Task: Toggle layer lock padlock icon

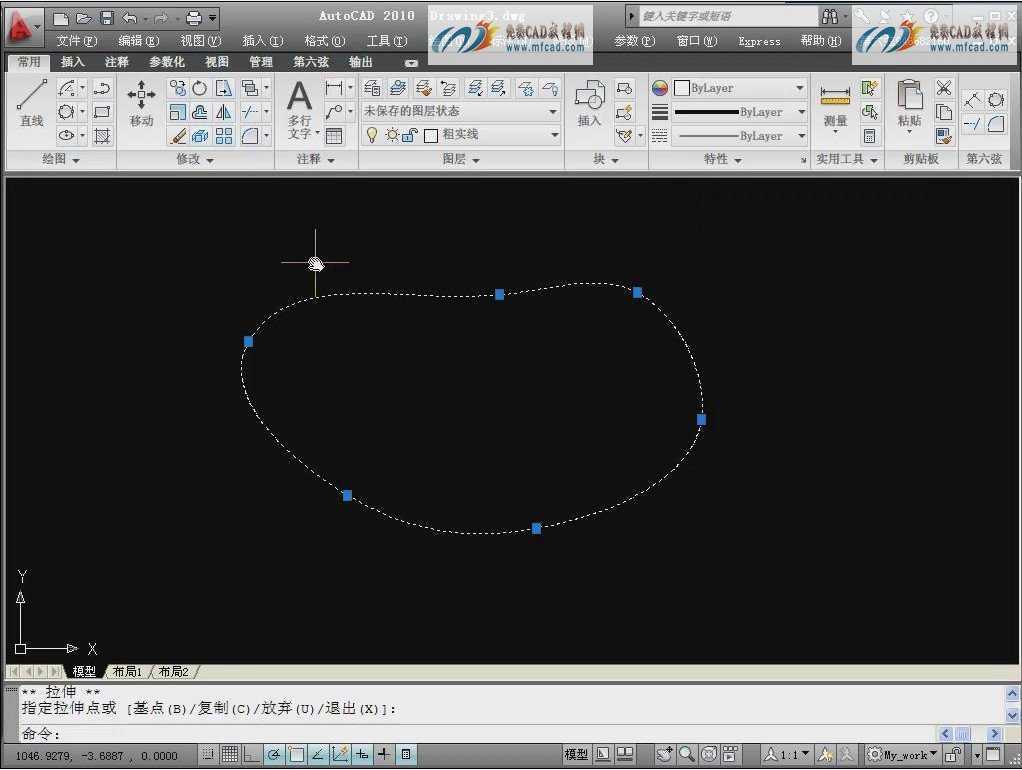Action: pyautogui.click(x=409, y=135)
